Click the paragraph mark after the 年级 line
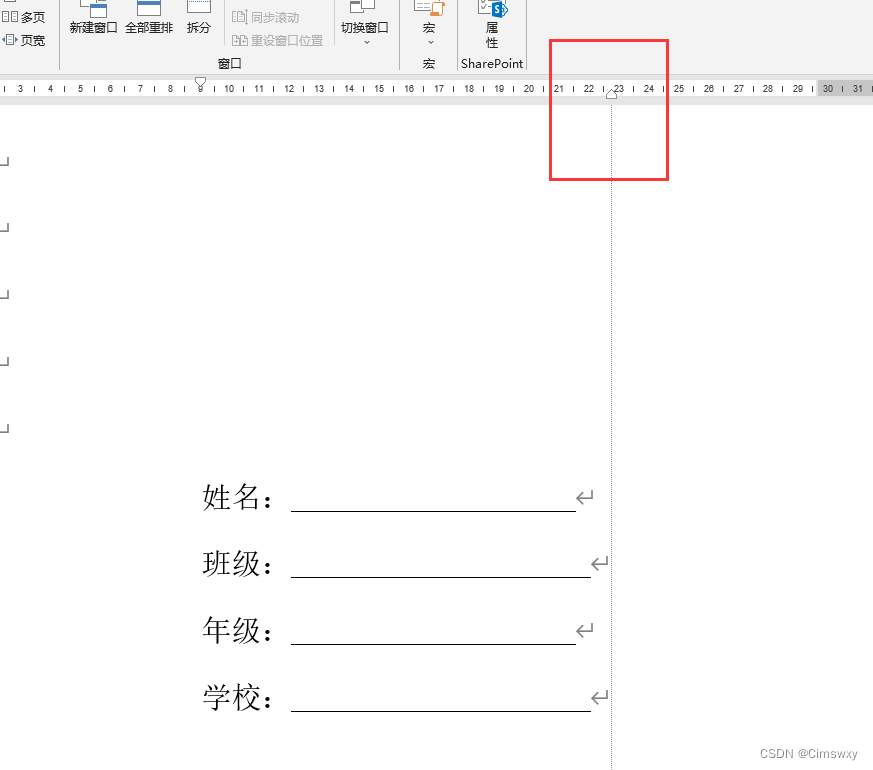Screen dimensions: 873x770 [x=584, y=630]
